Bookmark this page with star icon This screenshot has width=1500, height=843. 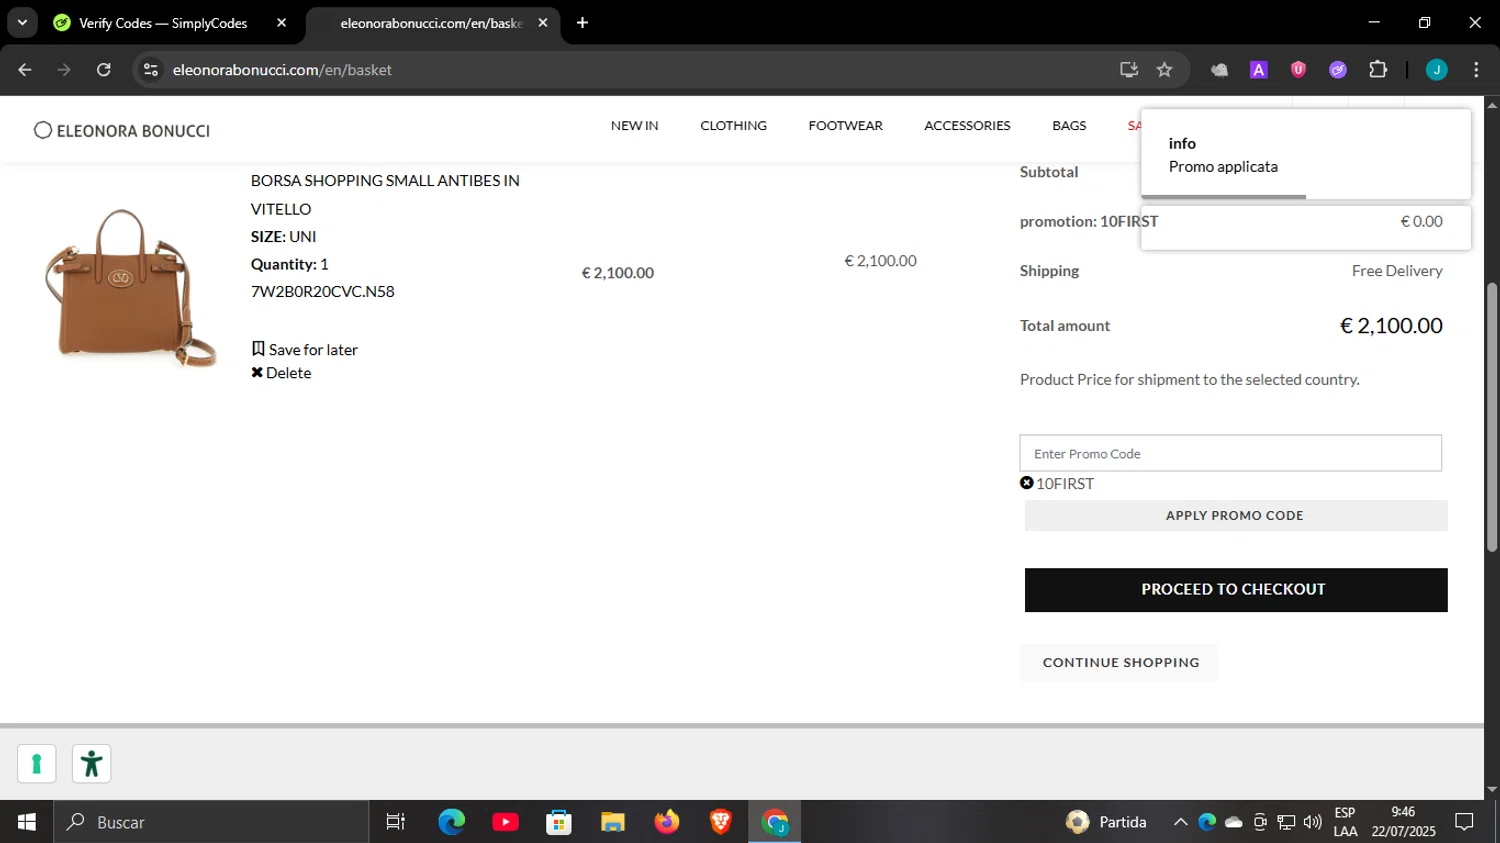(1164, 70)
